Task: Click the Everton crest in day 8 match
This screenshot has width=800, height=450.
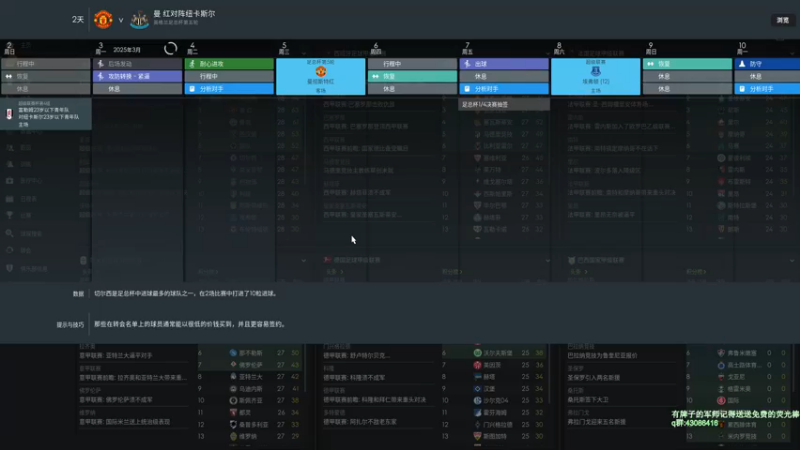Action: click(x=595, y=71)
